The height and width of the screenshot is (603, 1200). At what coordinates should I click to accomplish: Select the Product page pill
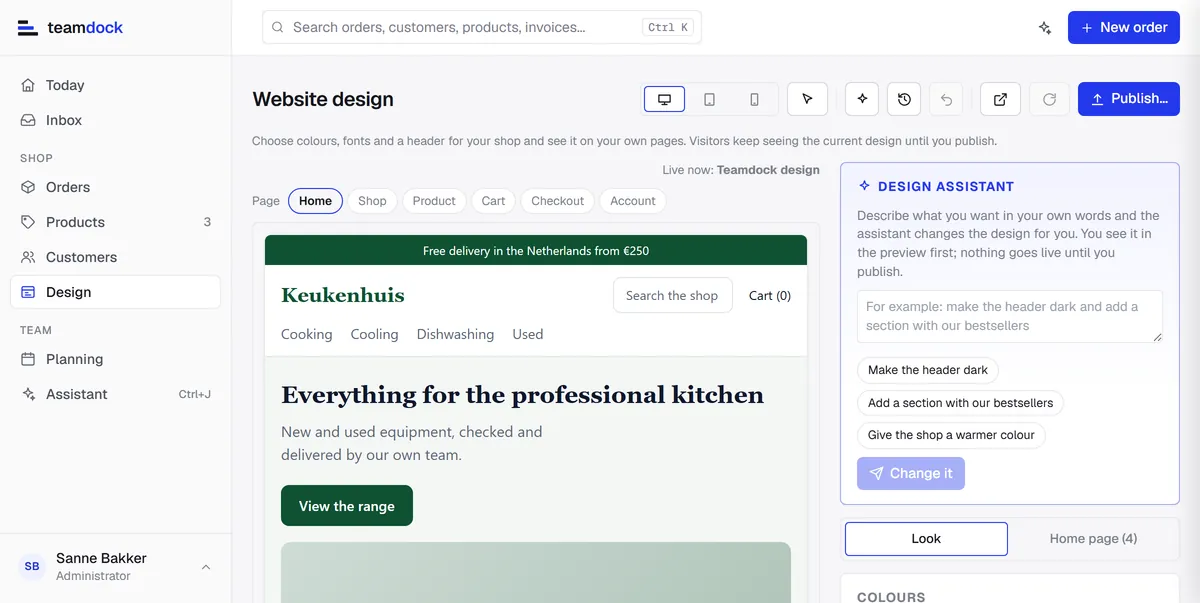click(434, 201)
